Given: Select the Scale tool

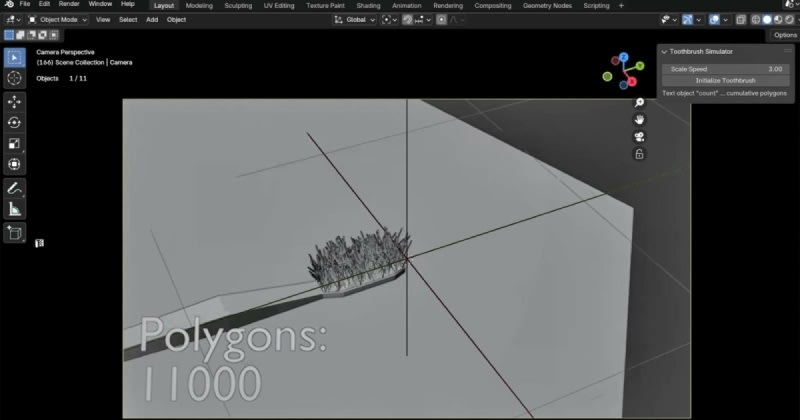Looking at the screenshot, I should pos(15,143).
